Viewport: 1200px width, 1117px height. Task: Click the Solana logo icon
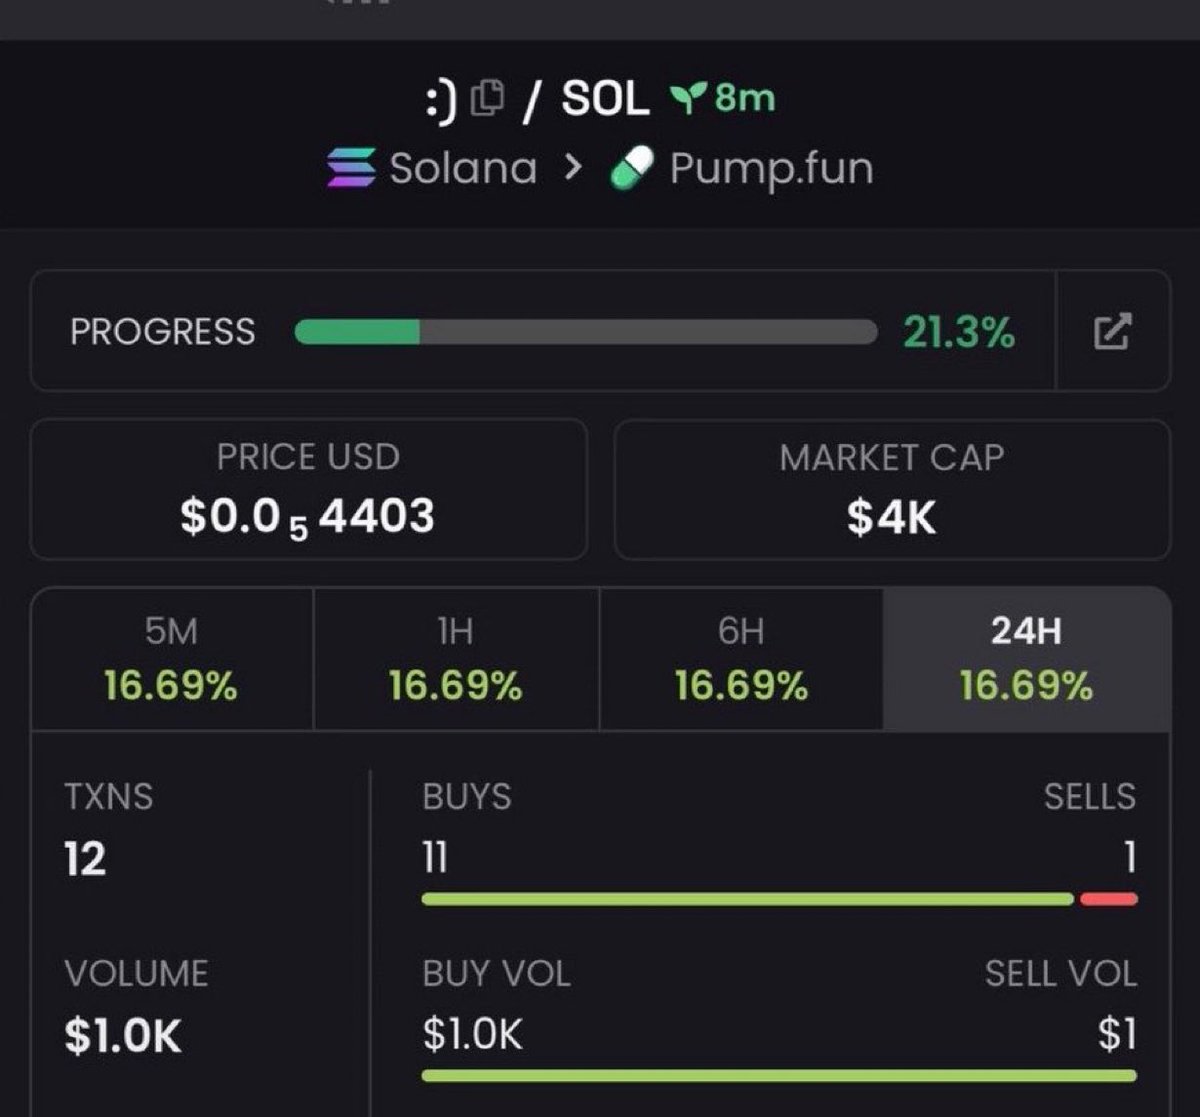[x=351, y=167]
